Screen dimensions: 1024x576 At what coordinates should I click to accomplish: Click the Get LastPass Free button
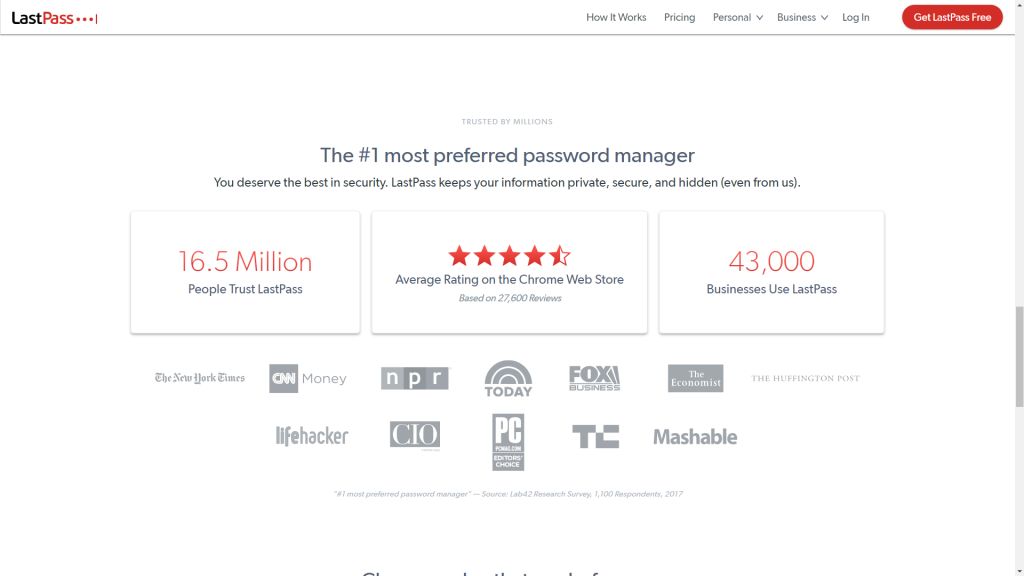(x=952, y=18)
